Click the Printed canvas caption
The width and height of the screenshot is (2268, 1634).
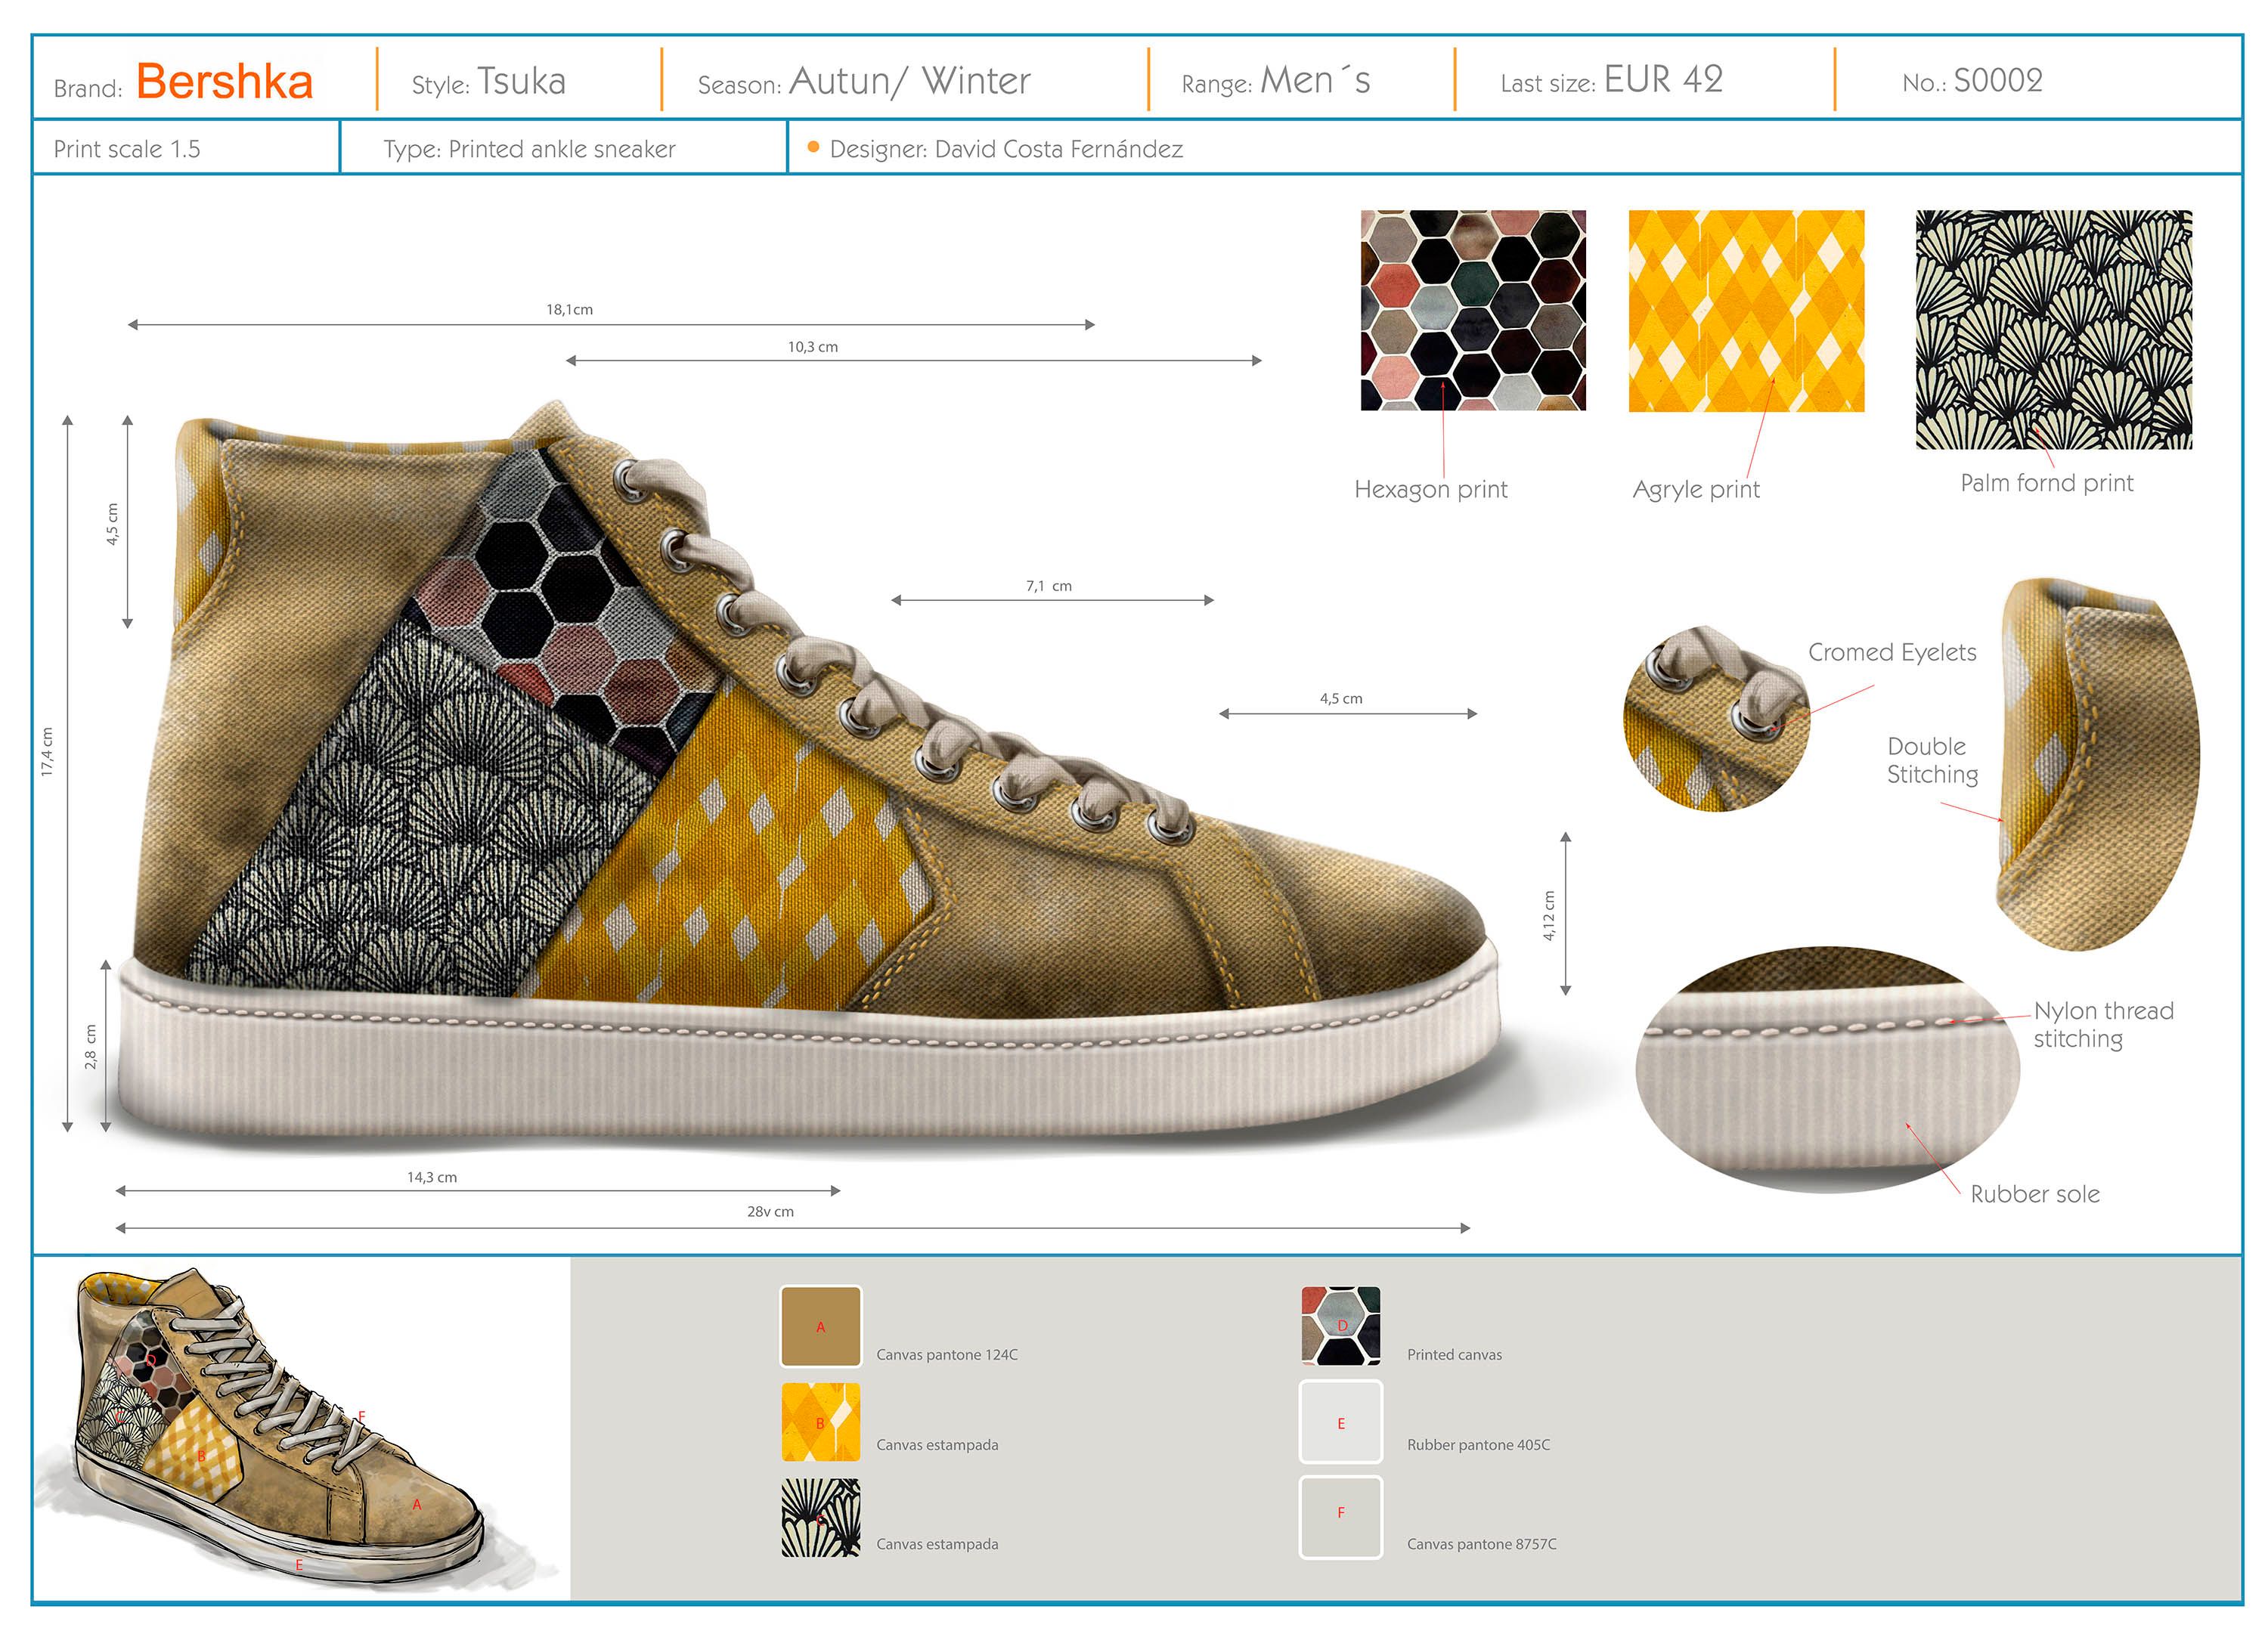click(x=1454, y=1354)
